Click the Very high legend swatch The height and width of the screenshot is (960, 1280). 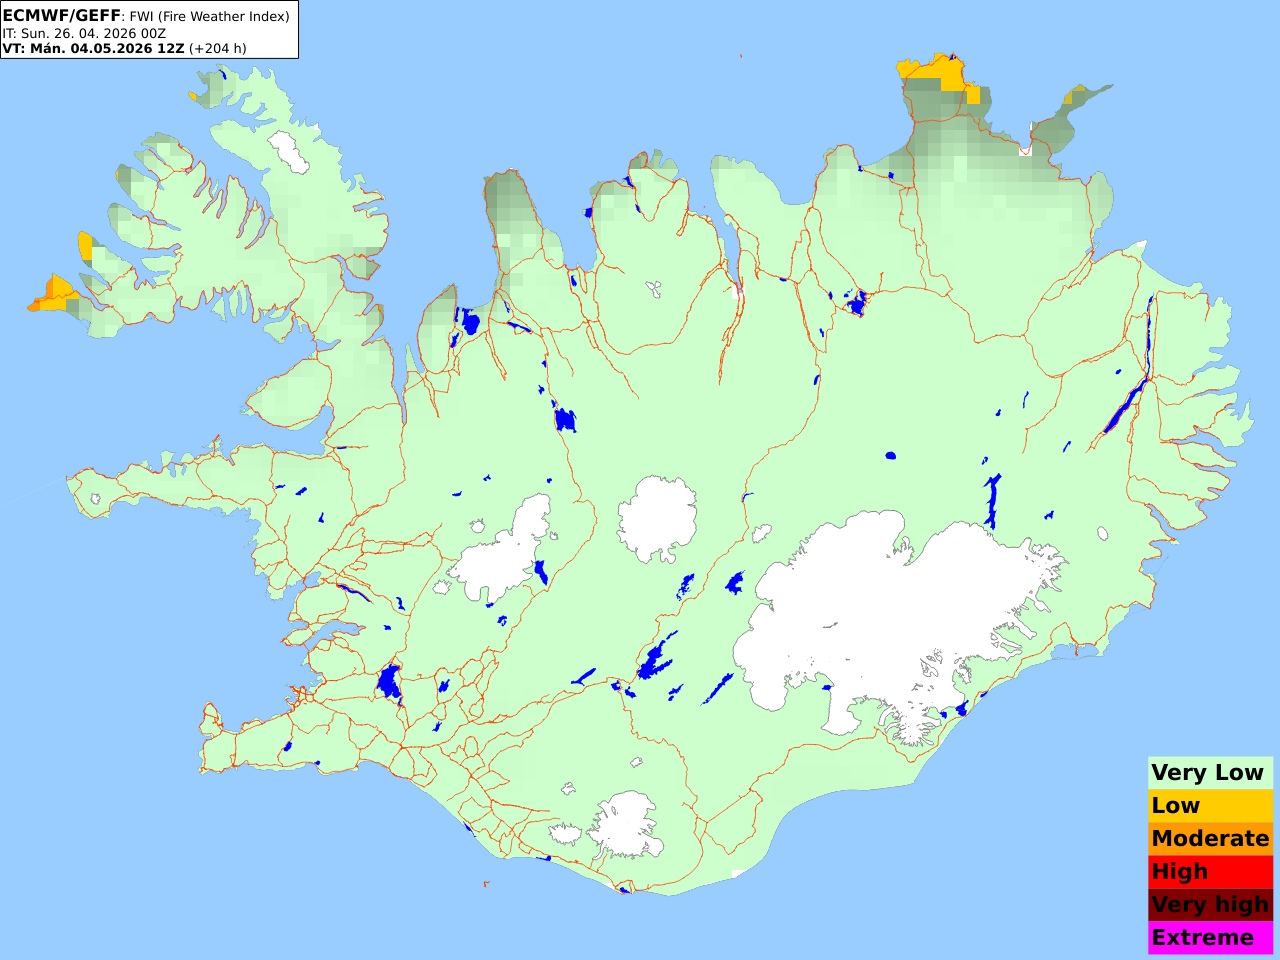1210,904
